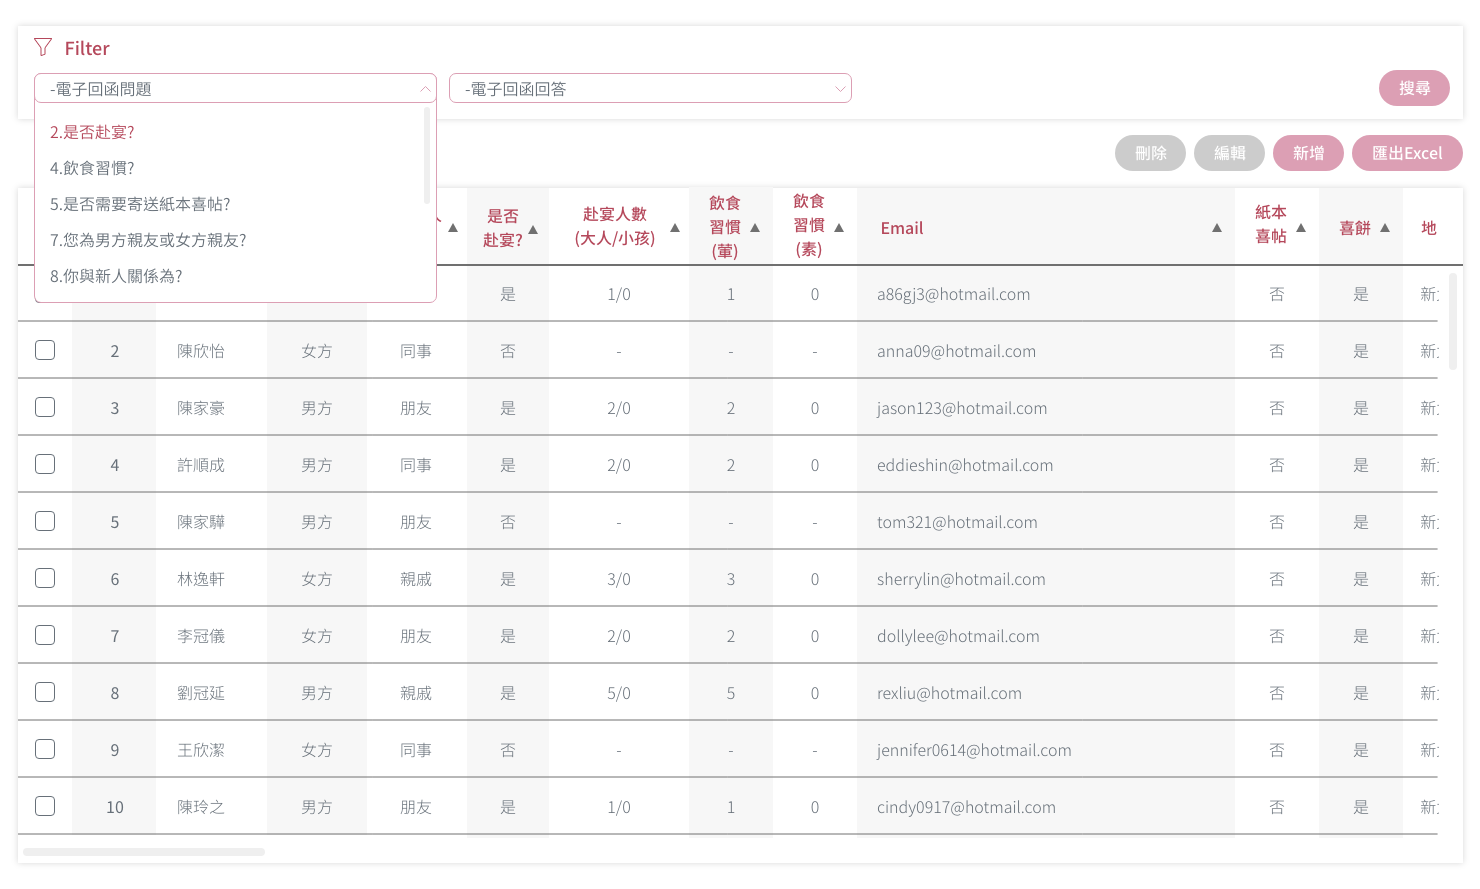Choose option 2.是否赴宴? from list
This screenshot has height=889, width=1480.
(x=92, y=132)
